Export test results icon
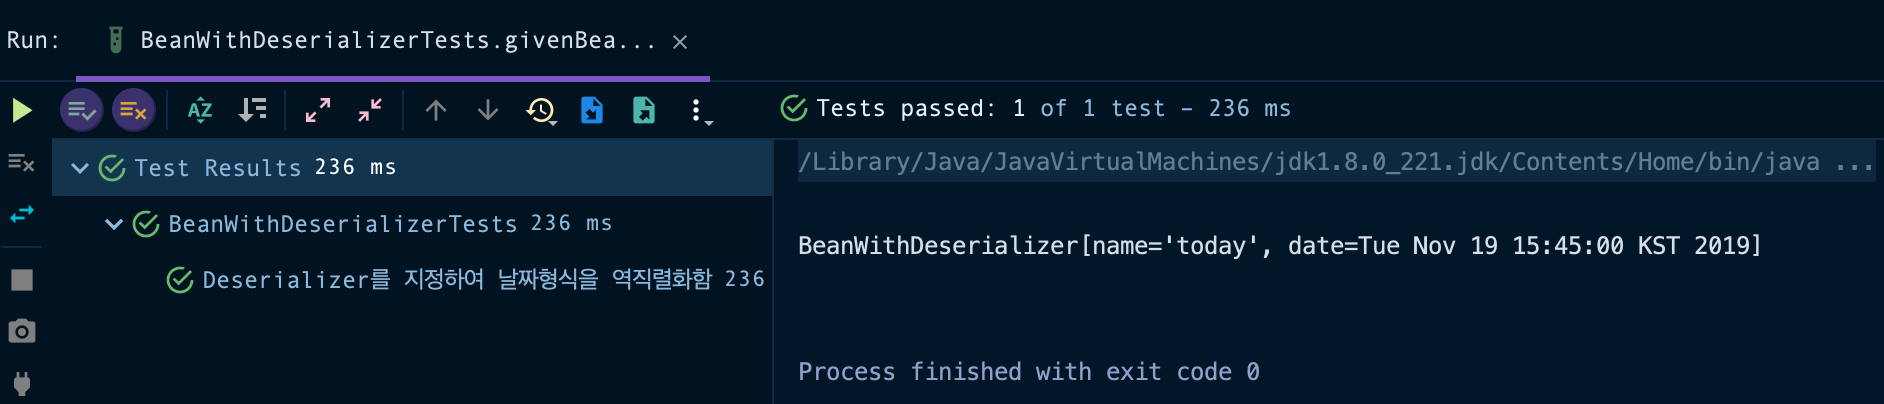The width and height of the screenshot is (1884, 404). point(644,110)
